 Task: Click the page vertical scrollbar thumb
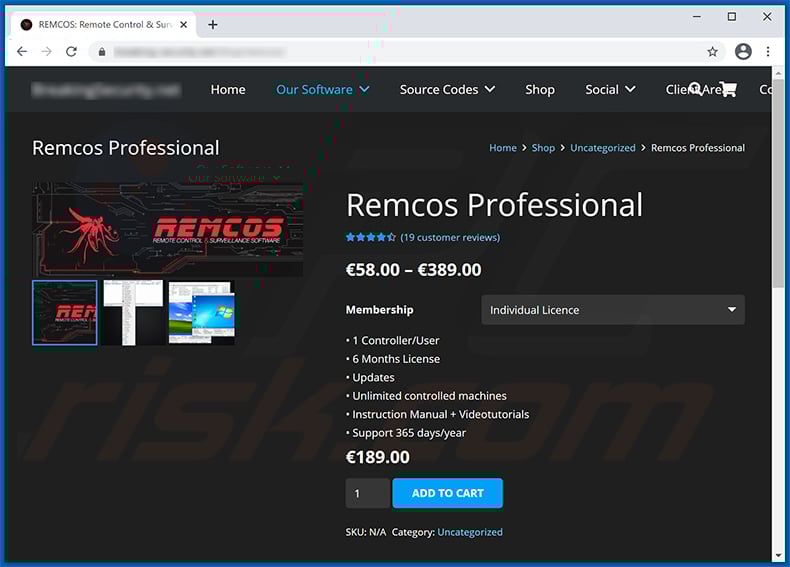tap(778, 183)
